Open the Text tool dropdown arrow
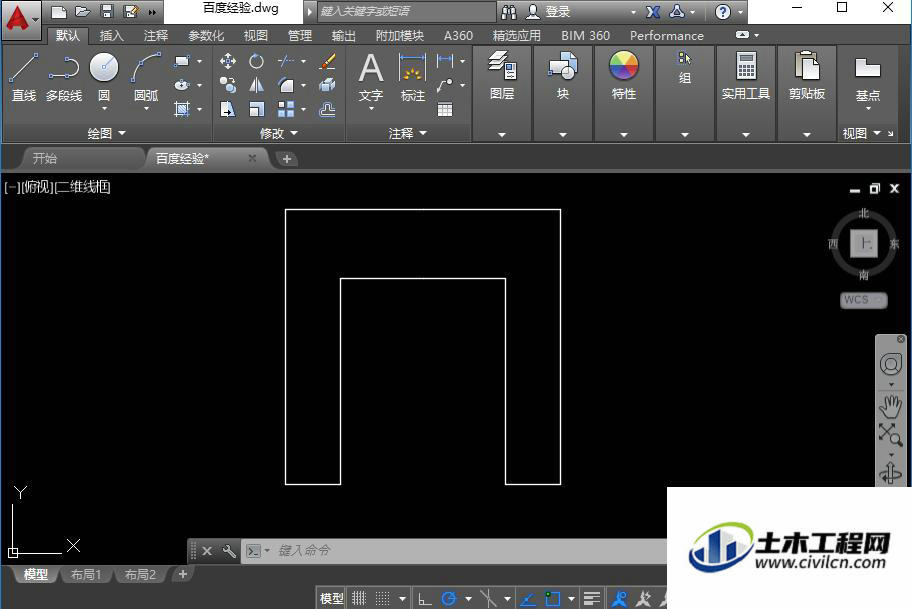The height and width of the screenshot is (609, 912). (x=370, y=108)
